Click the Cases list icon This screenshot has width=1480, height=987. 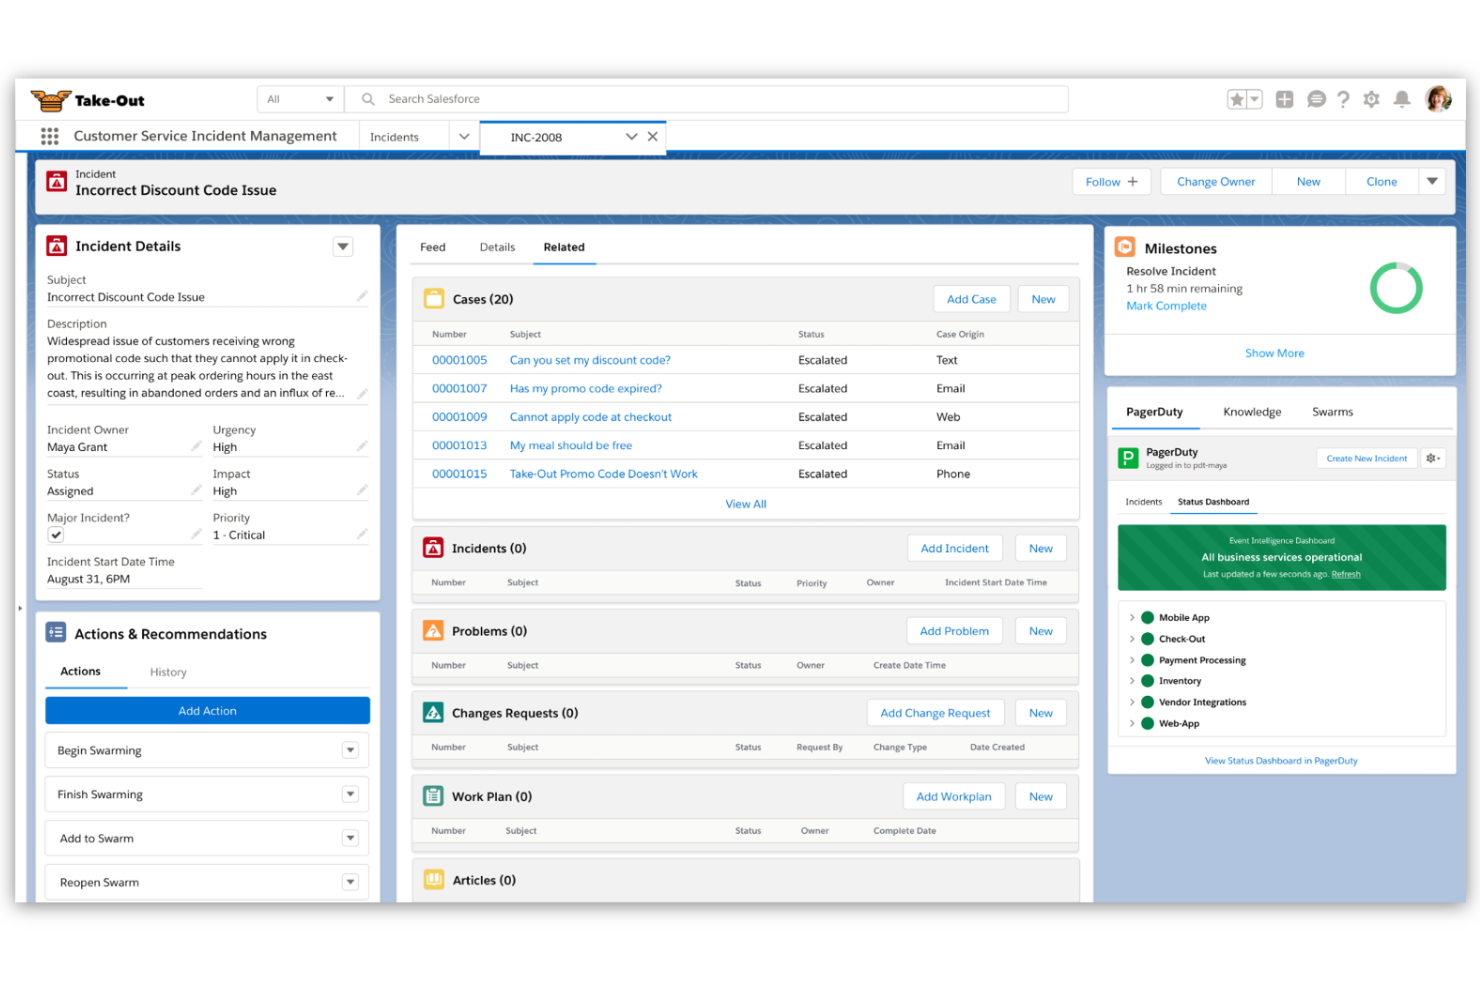(x=434, y=299)
